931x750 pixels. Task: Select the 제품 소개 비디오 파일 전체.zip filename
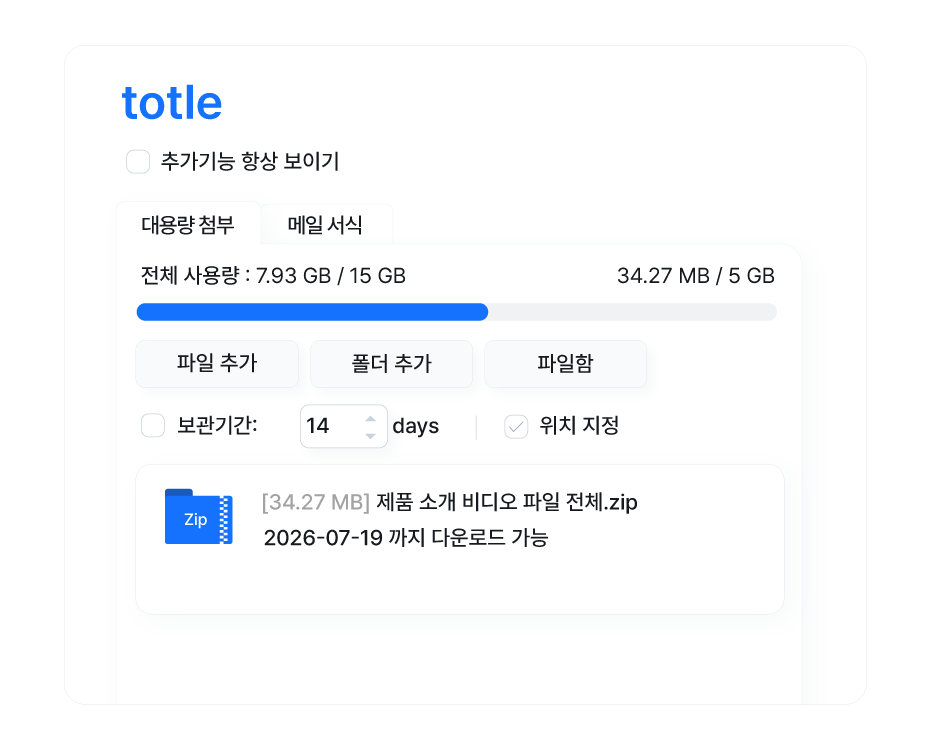(x=507, y=502)
